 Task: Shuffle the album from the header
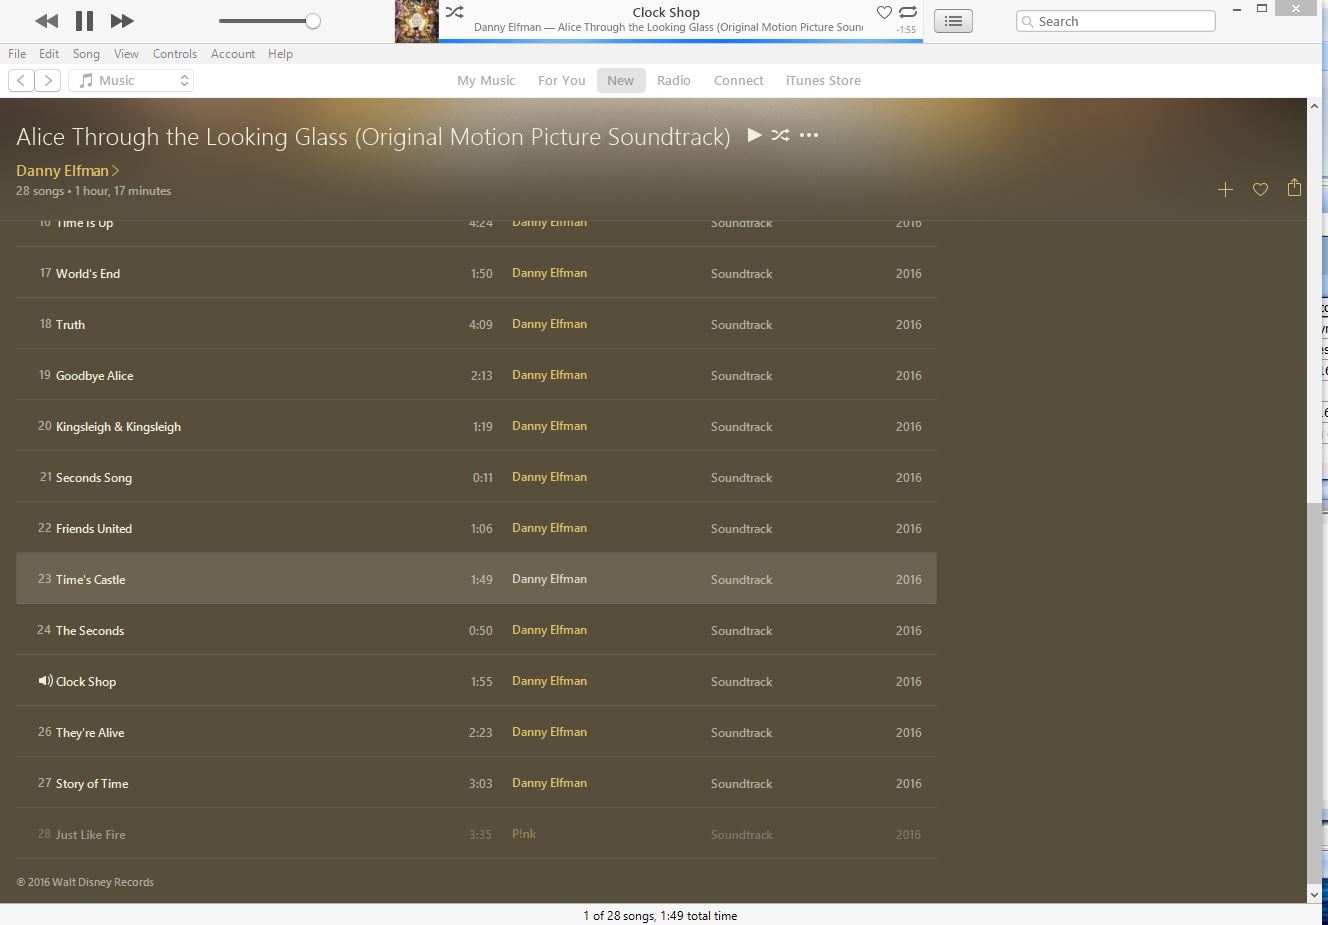click(781, 135)
